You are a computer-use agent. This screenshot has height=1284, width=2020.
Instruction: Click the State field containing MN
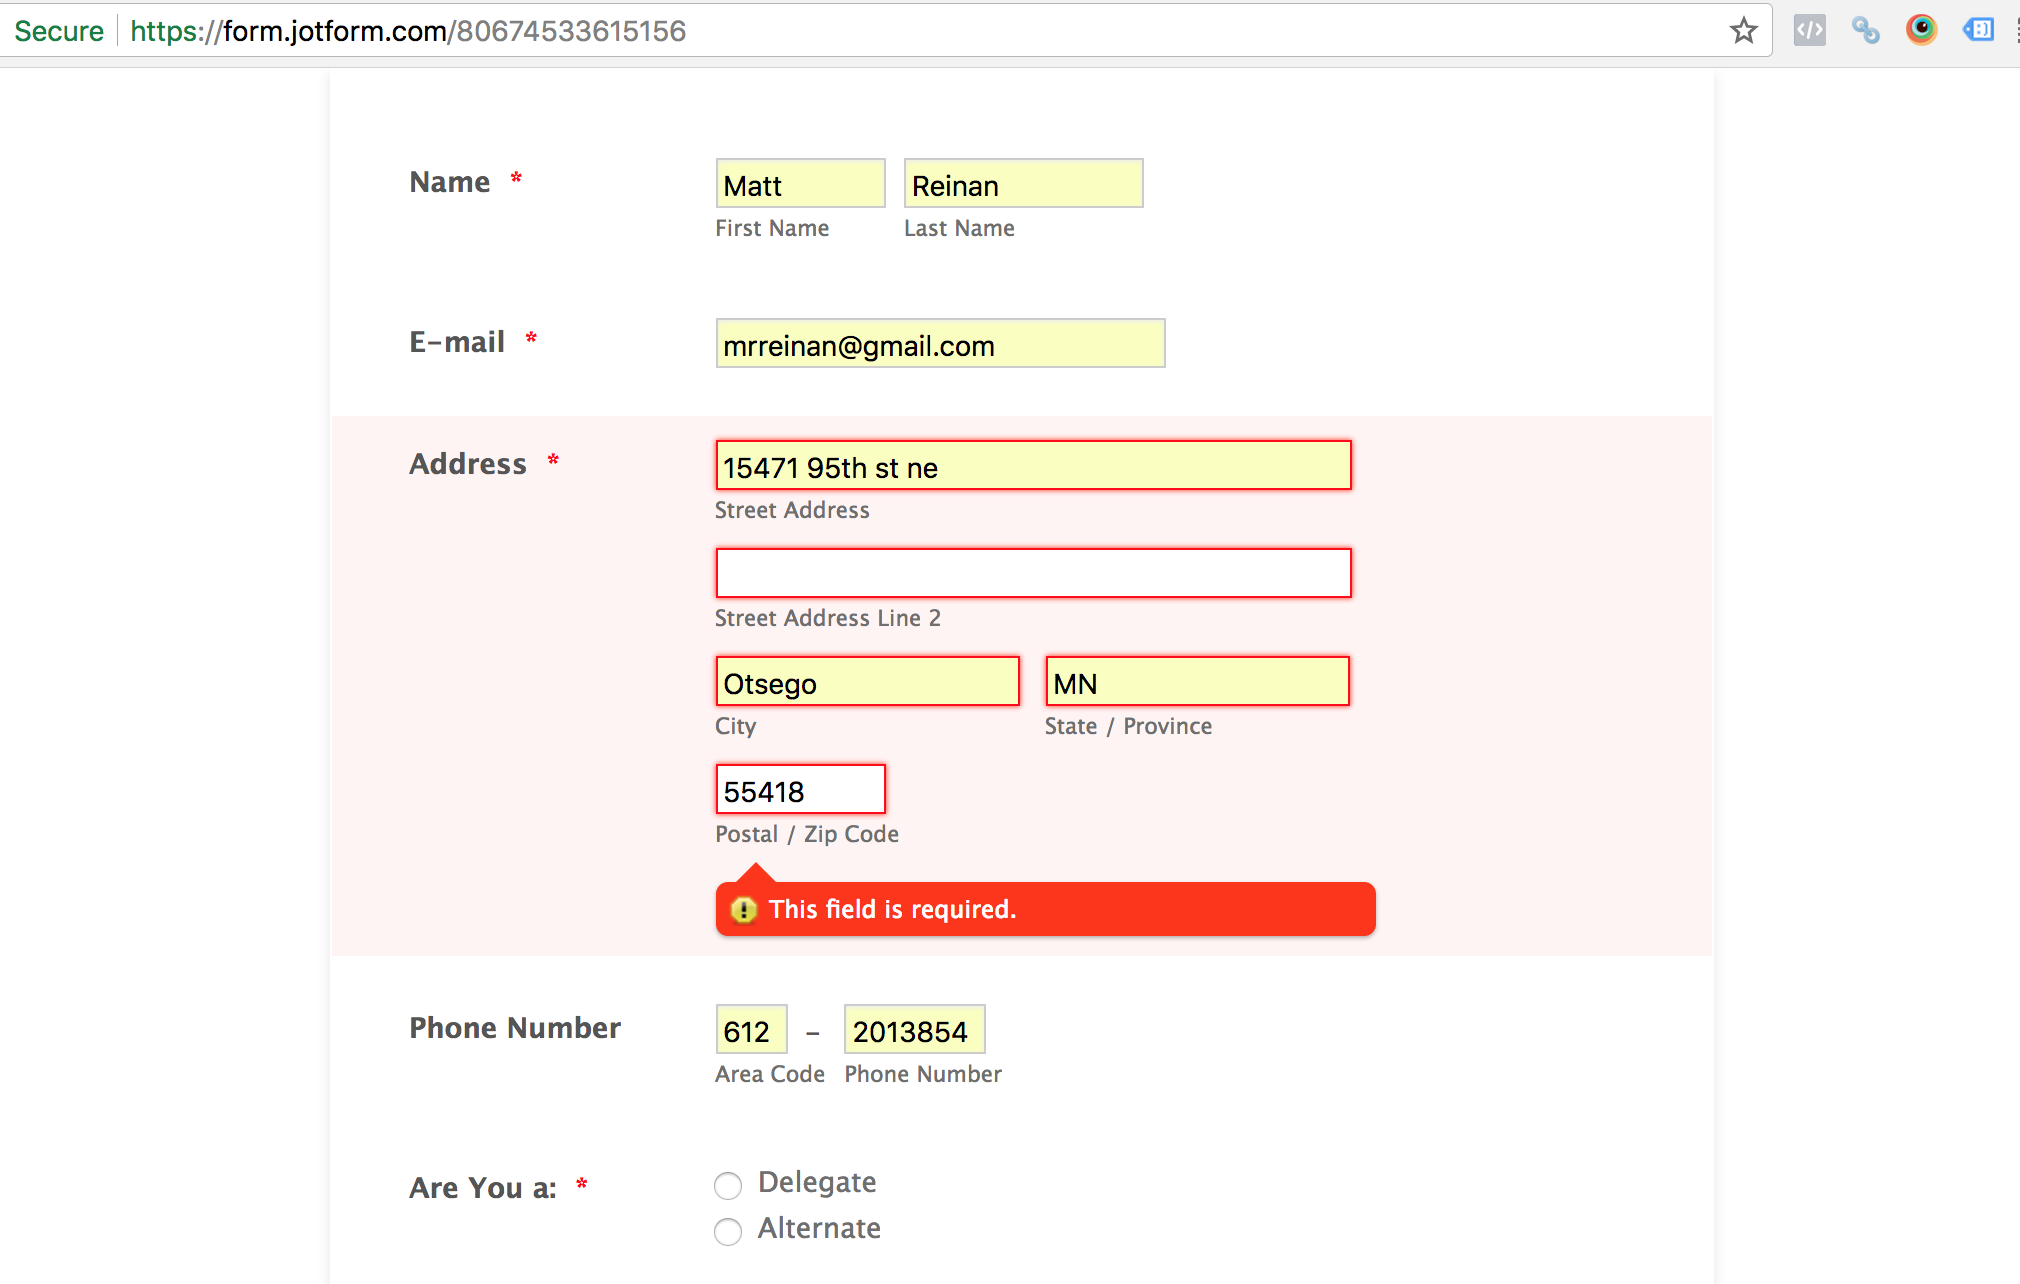tap(1196, 682)
